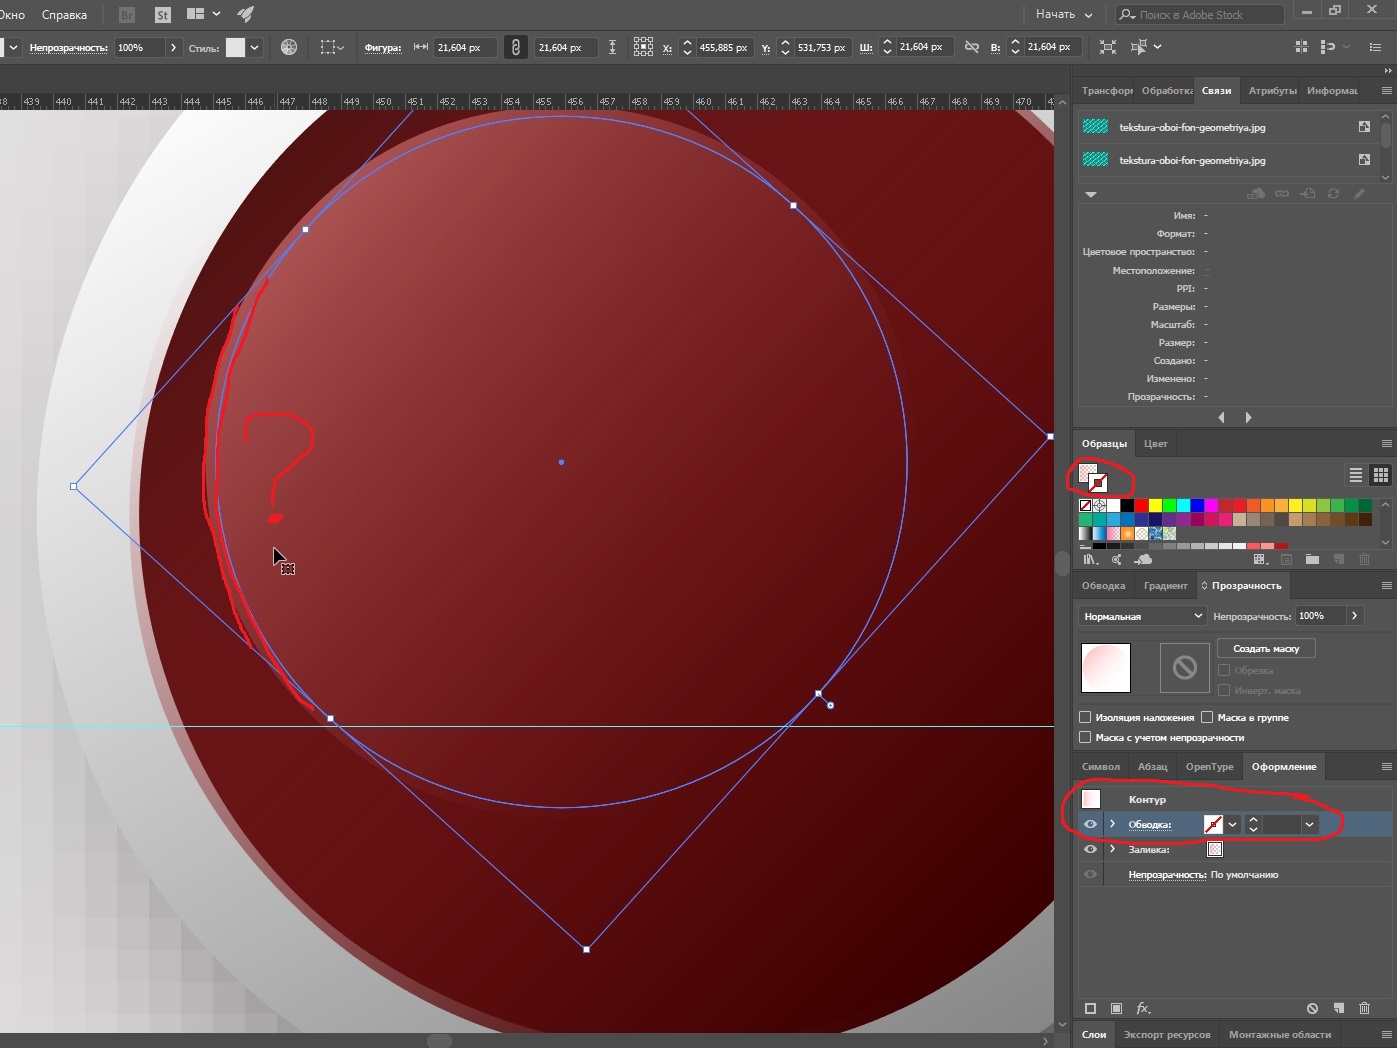The width and height of the screenshot is (1397, 1048).
Task: Switch to the Градиент tab
Action: (x=1165, y=585)
